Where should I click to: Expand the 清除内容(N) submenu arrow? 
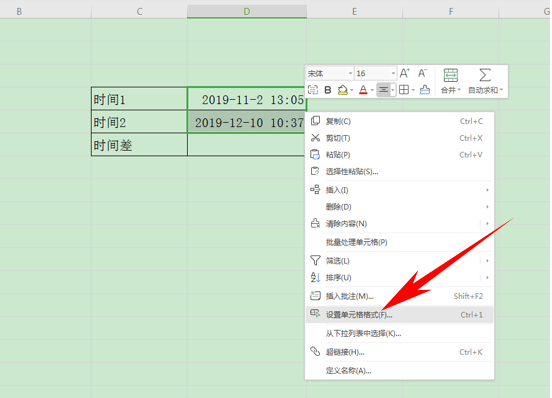pos(487,223)
